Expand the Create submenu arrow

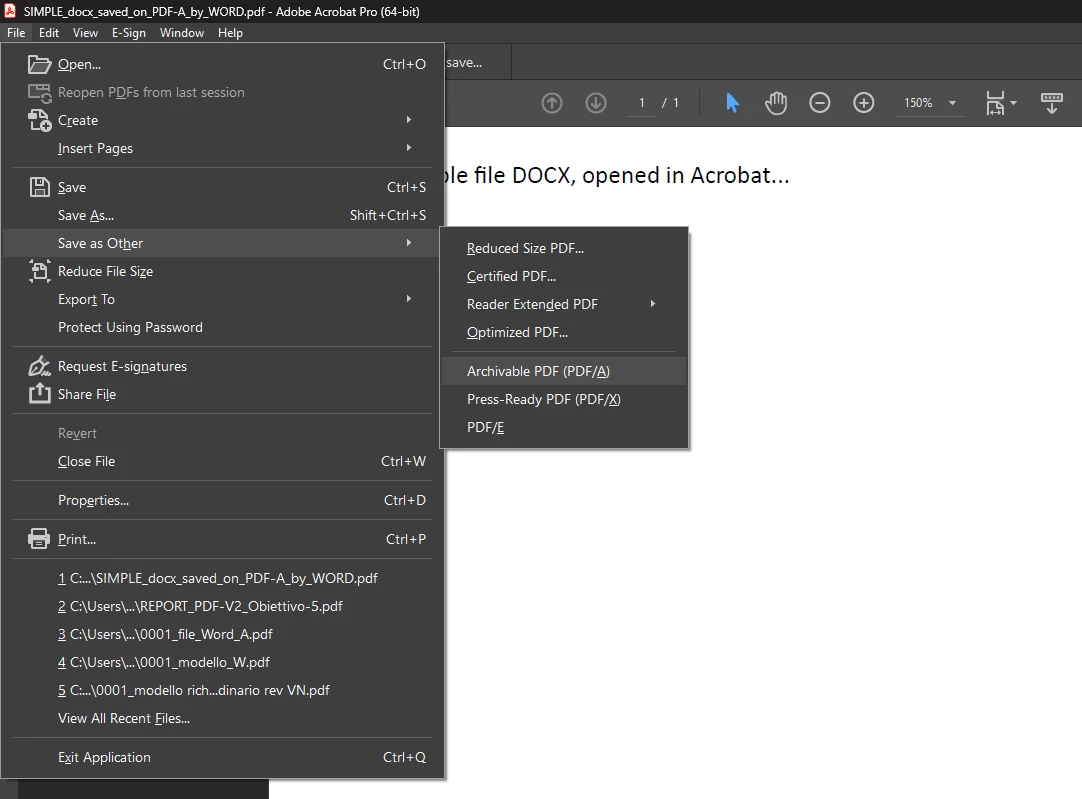[409, 119]
